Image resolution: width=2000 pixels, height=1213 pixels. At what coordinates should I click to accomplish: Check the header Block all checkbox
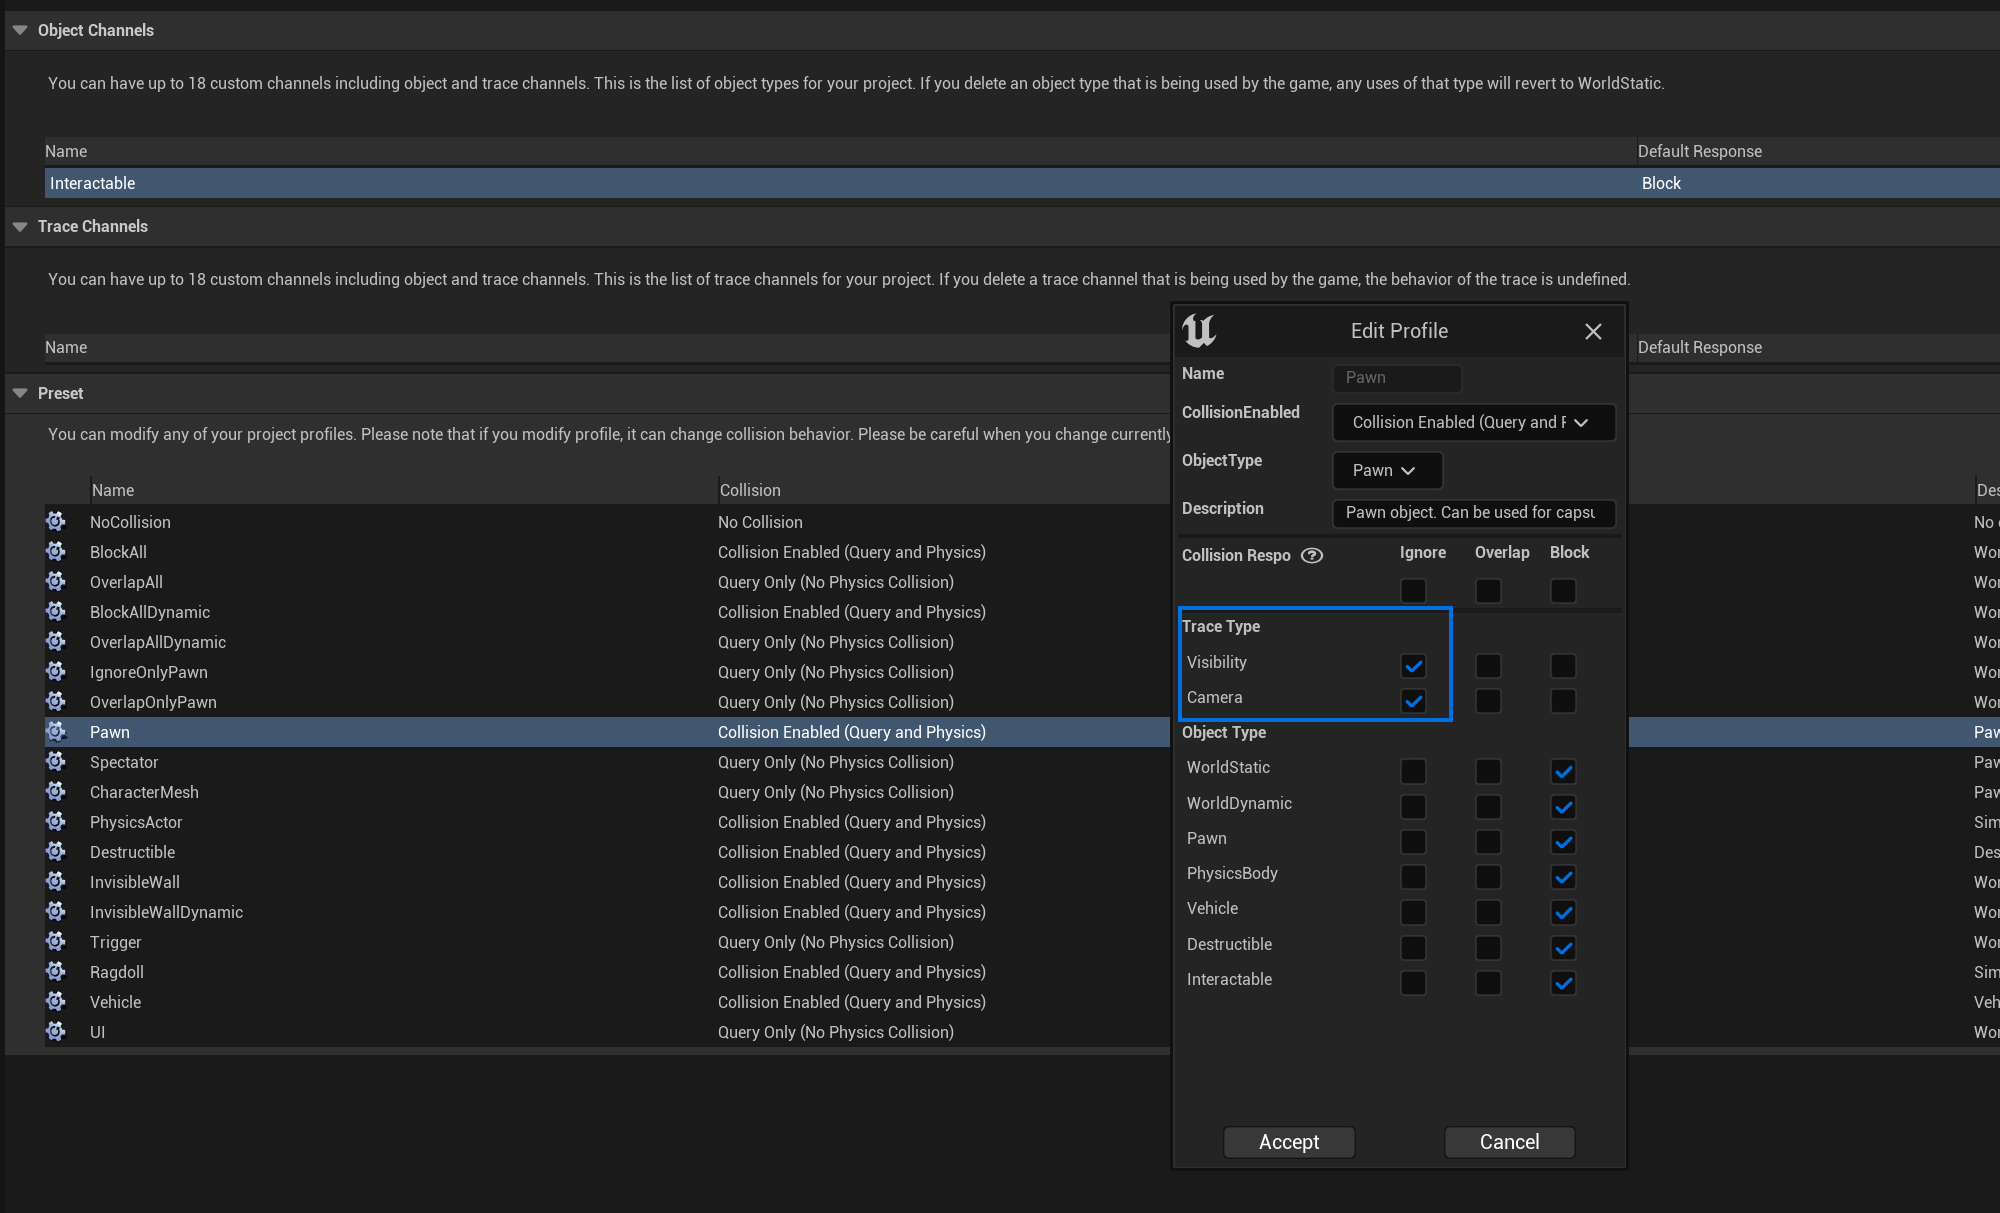point(1563,591)
